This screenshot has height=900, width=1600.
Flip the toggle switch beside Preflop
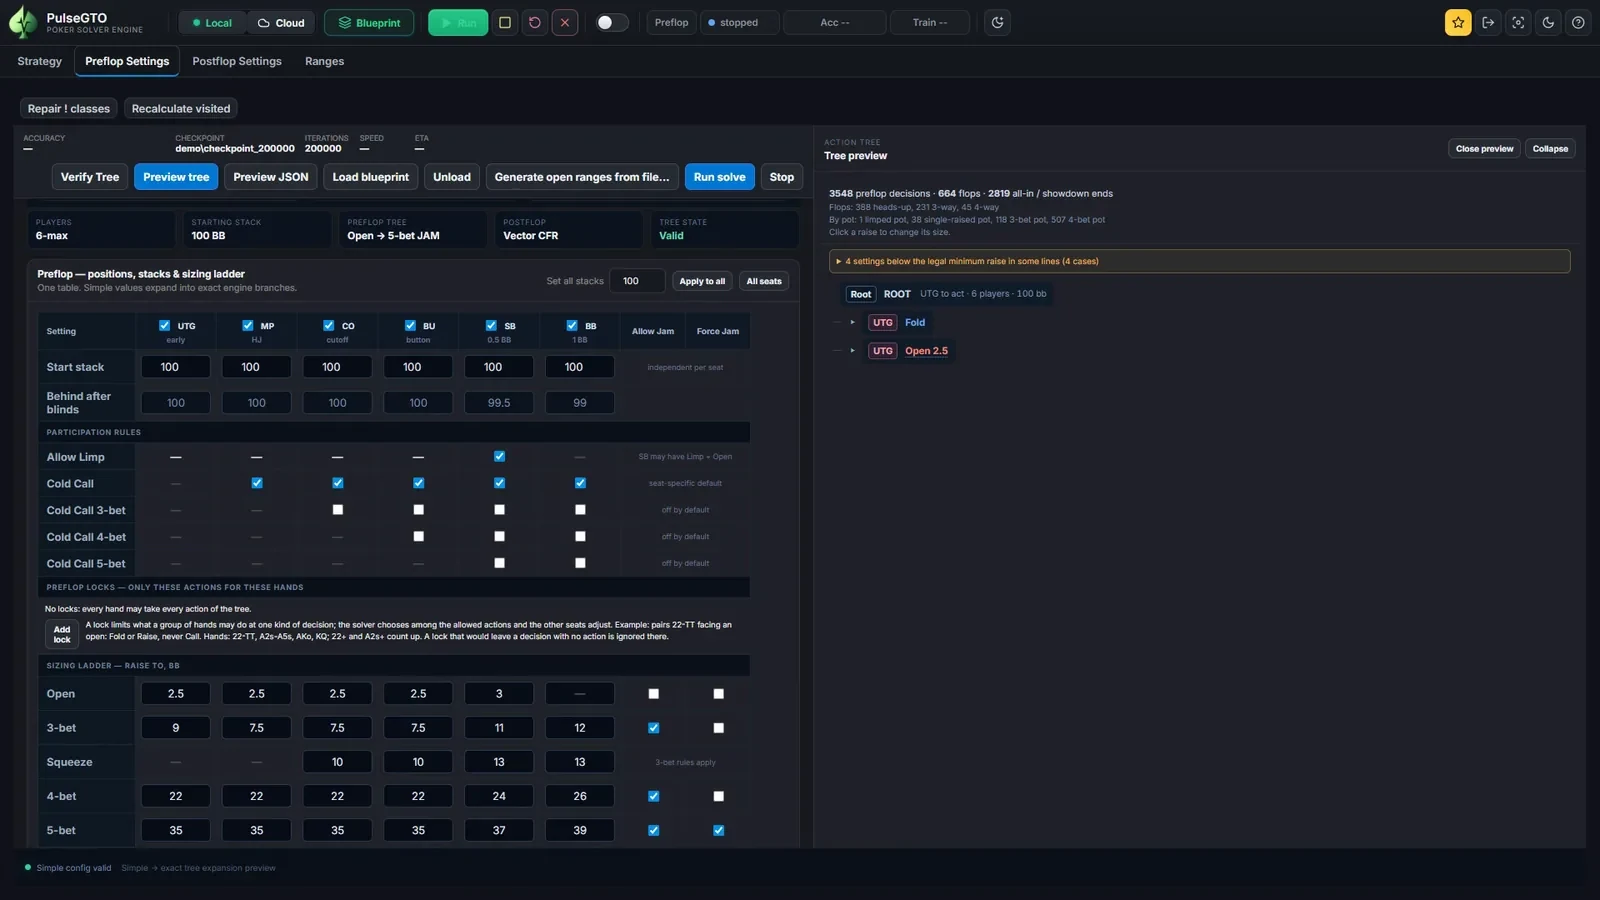(612, 22)
